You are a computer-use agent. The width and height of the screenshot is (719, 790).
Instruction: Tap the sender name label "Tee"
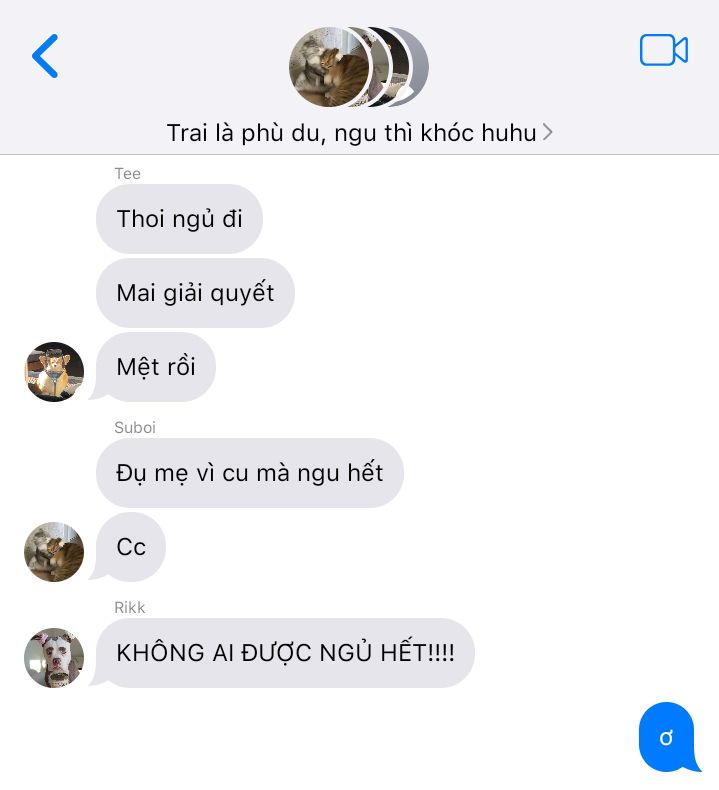tap(127, 174)
